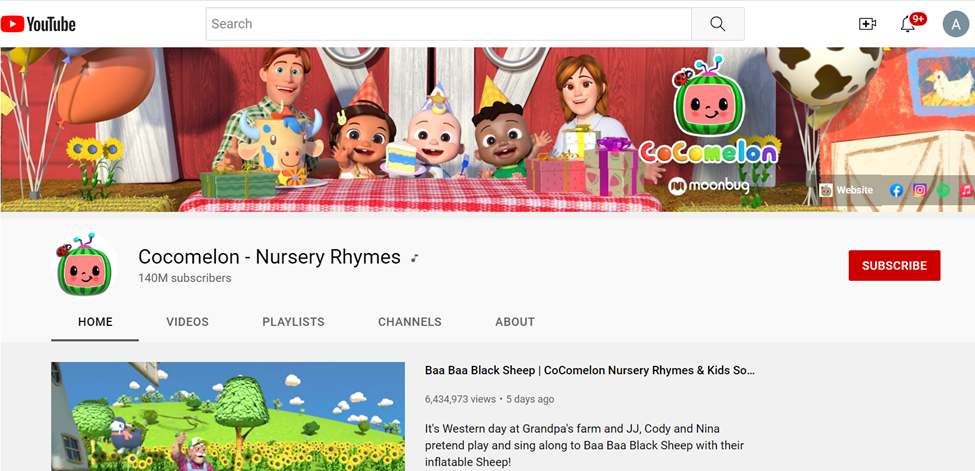Click in the Search field
This screenshot has width=975, height=471.
click(x=448, y=24)
